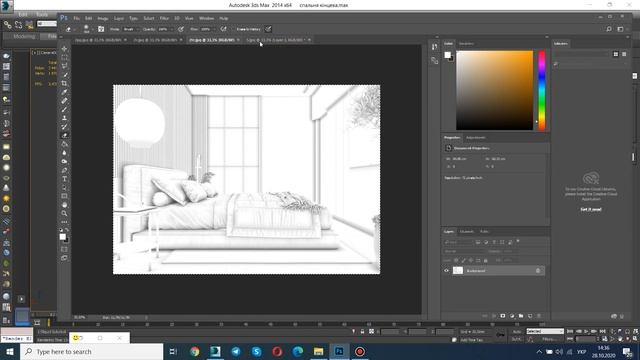Image resolution: width=640 pixels, height=360 pixels.
Task: Toggle pressure for size button
Action: 268,29
